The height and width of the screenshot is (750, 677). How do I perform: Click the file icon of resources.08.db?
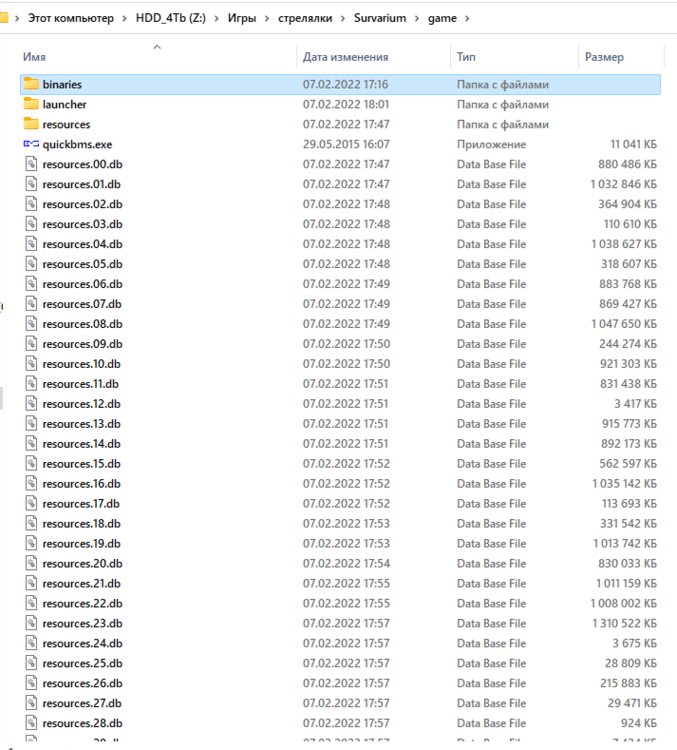pyautogui.click(x=31, y=324)
